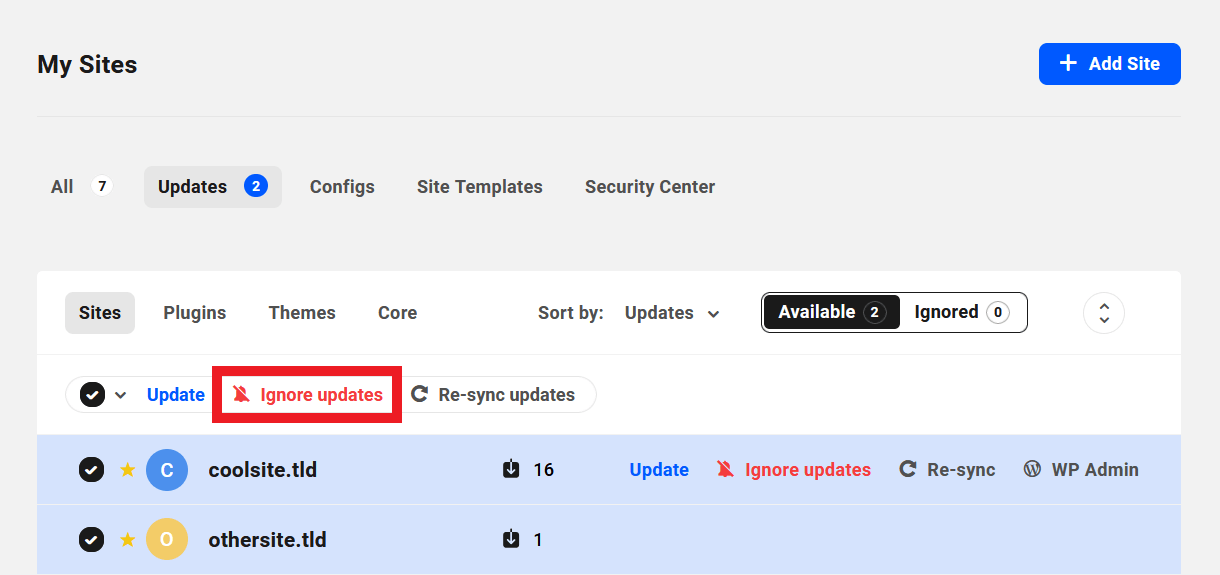Click bulk Update in the toolbar
This screenshot has width=1220, height=575.
point(176,395)
